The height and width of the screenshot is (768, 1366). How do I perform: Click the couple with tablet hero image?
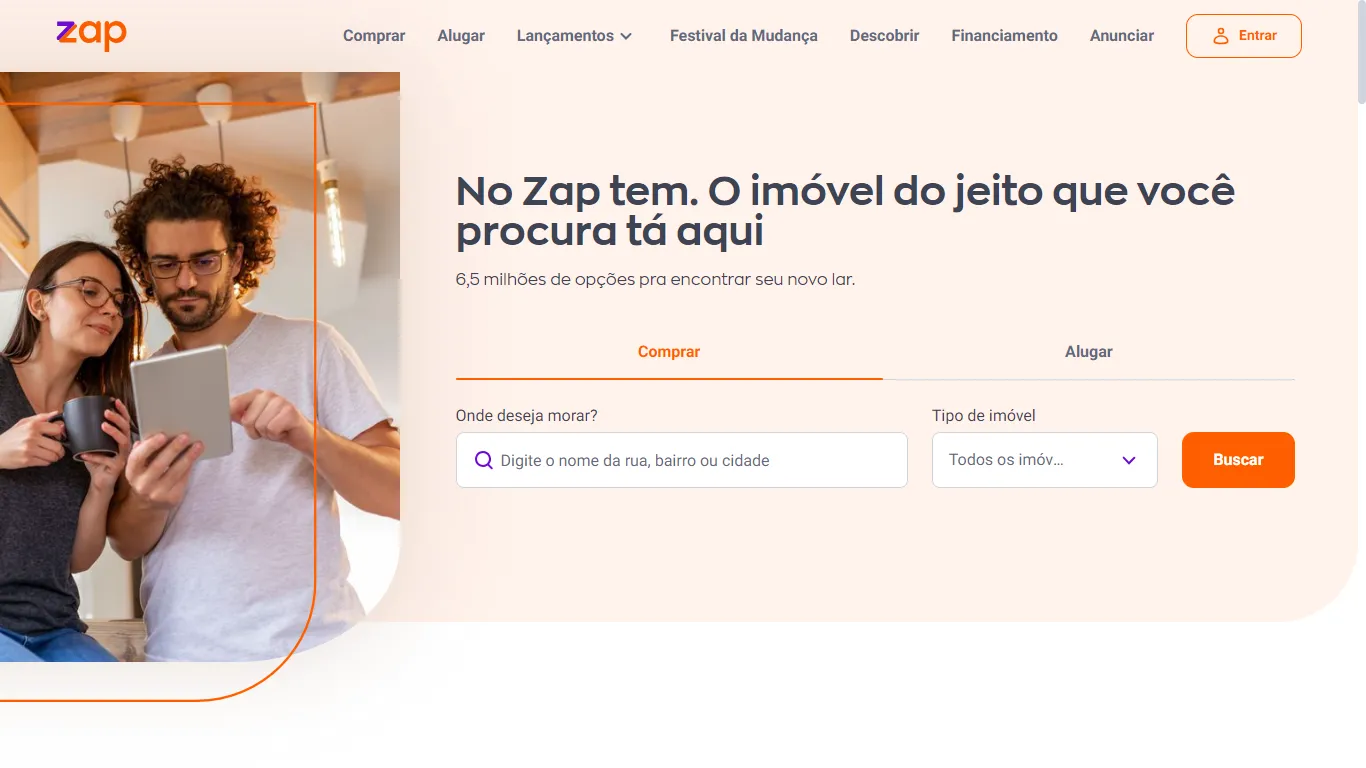click(x=199, y=367)
